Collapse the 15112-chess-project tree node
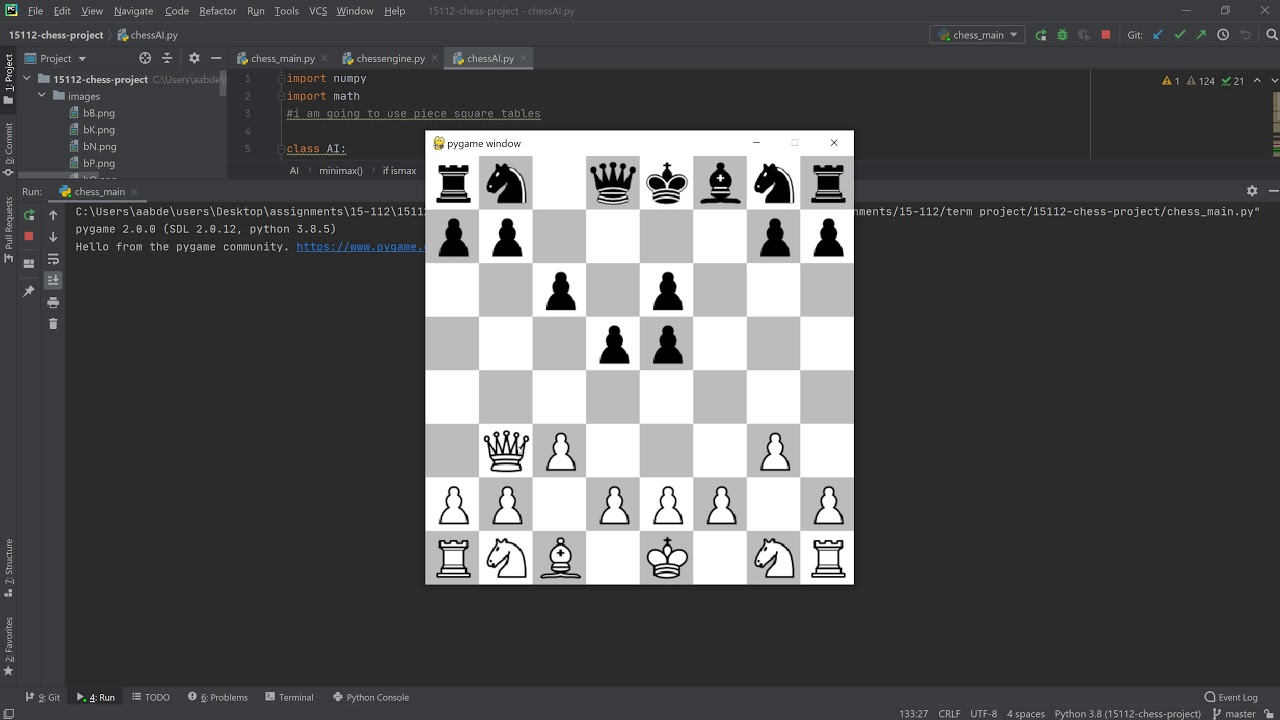 click(x=28, y=79)
